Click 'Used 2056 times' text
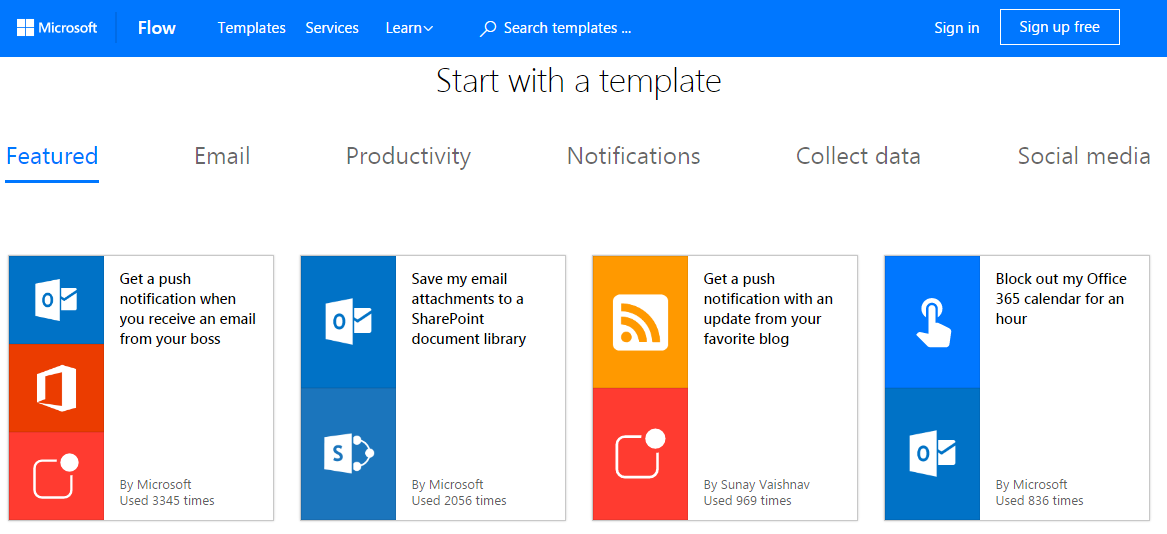 click(458, 500)
